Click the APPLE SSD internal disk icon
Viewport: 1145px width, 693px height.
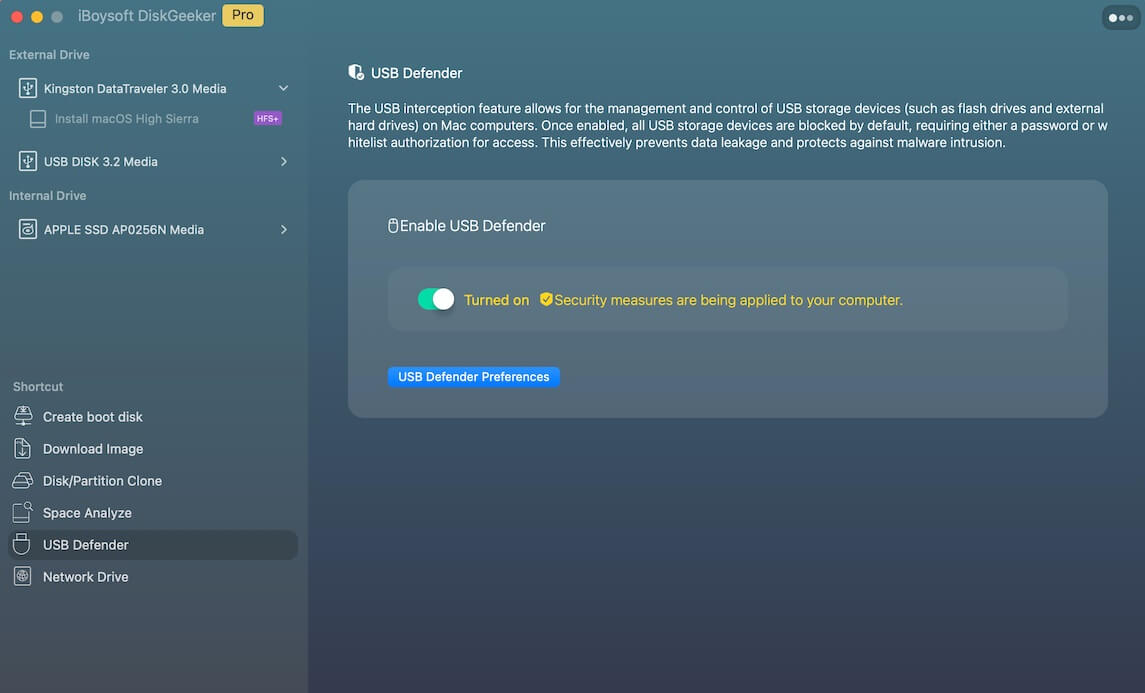coord(28,230)
